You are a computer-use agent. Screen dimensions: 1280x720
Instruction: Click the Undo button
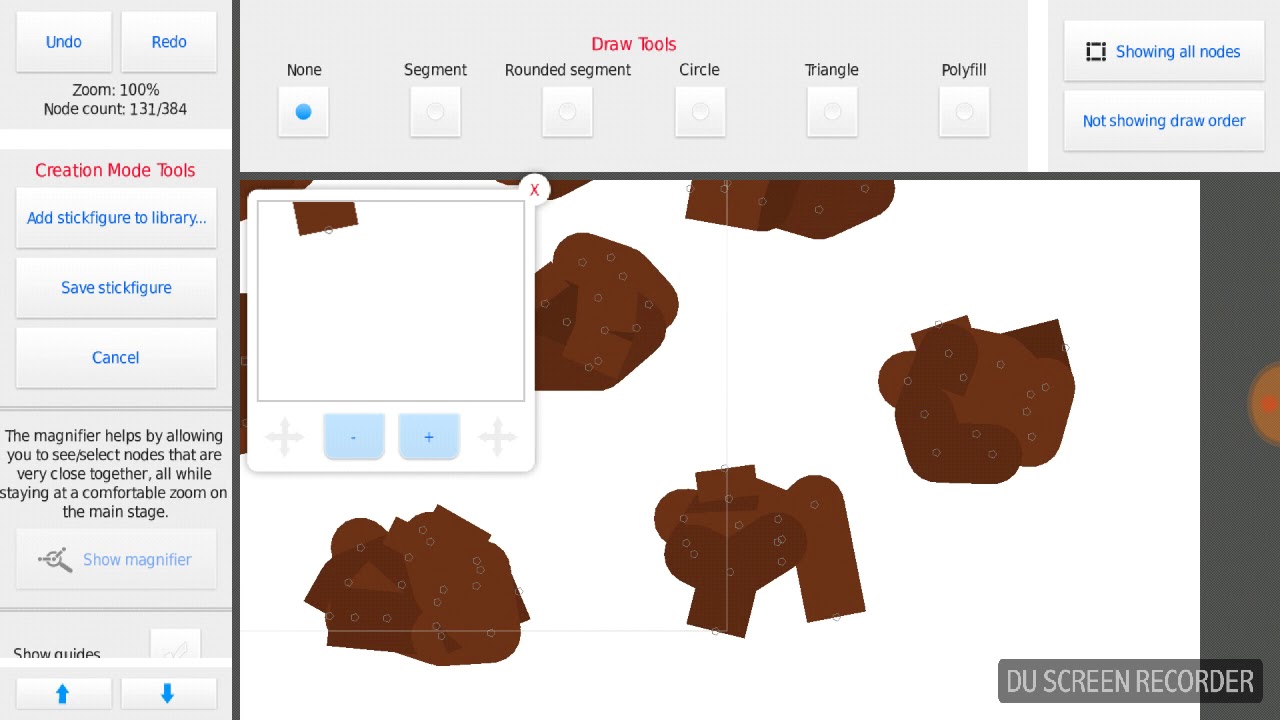pyautogui.click(x=64, y=42)
